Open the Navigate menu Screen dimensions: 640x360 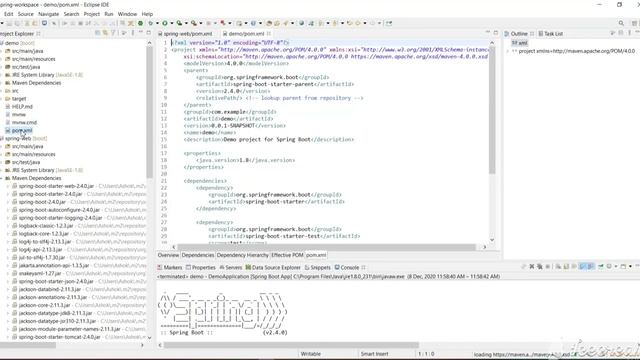pyautogui.click(x=49, y=14)
